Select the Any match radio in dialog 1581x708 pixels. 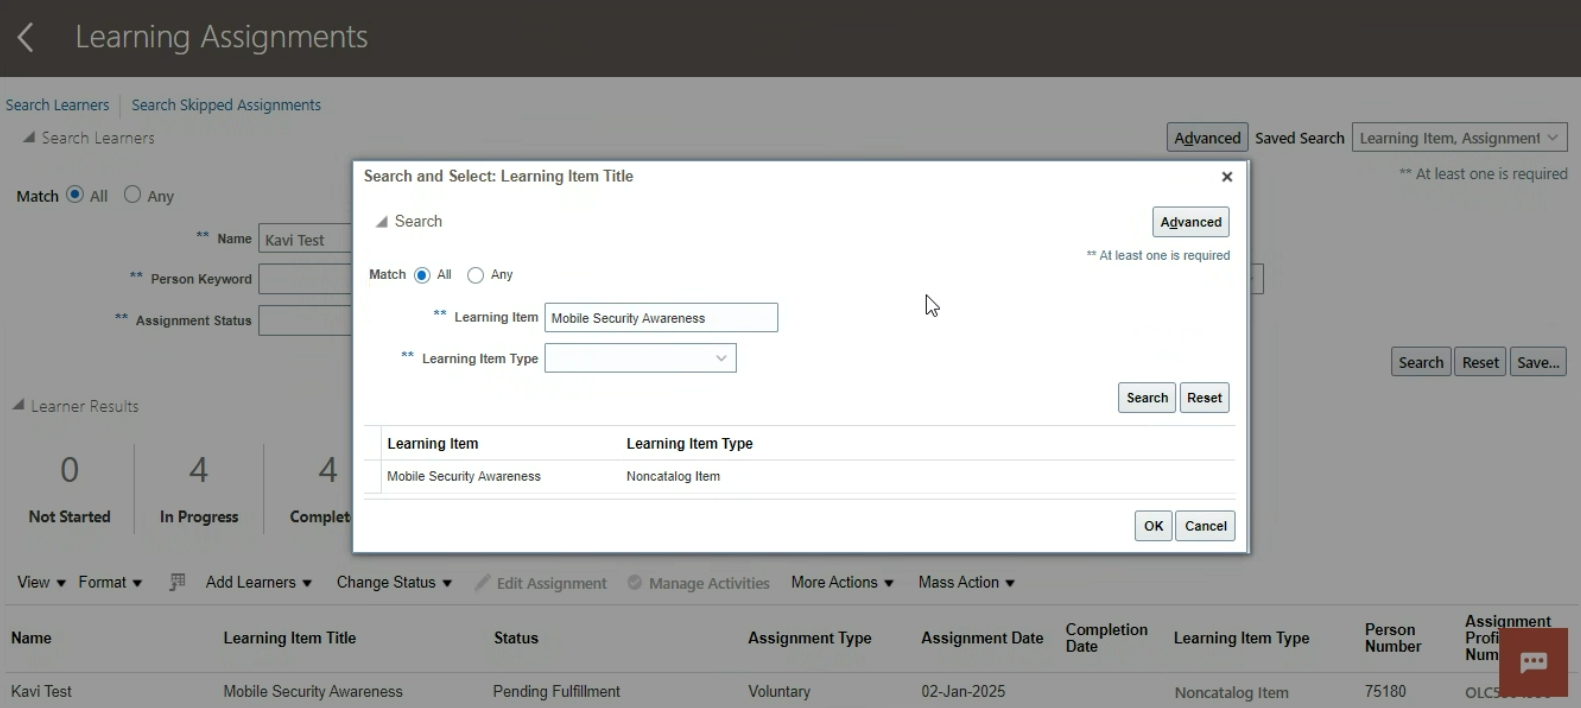click(476, 275)
